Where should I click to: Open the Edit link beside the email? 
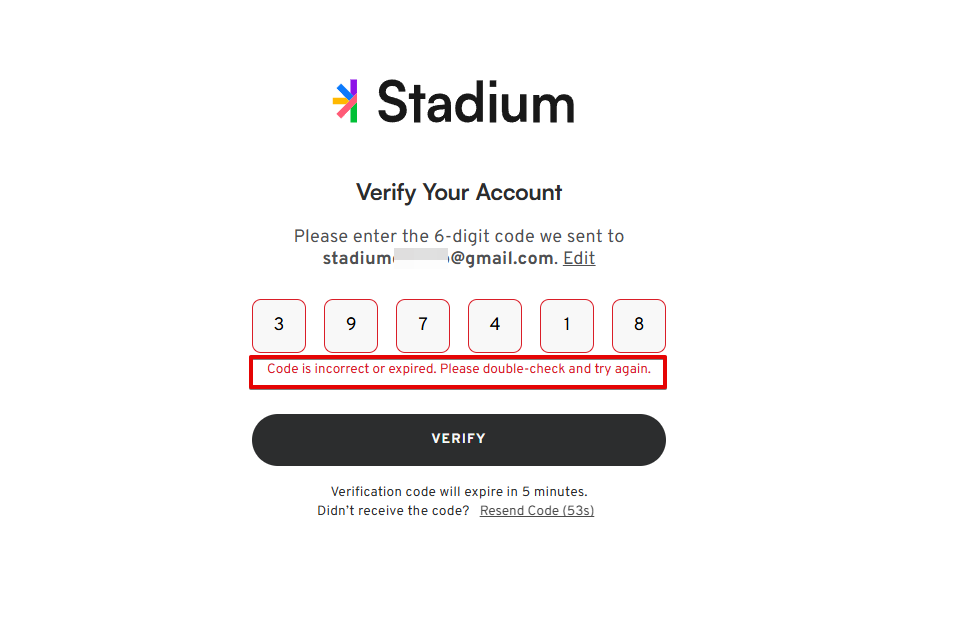pyautogui.click(x=579, y=258)
